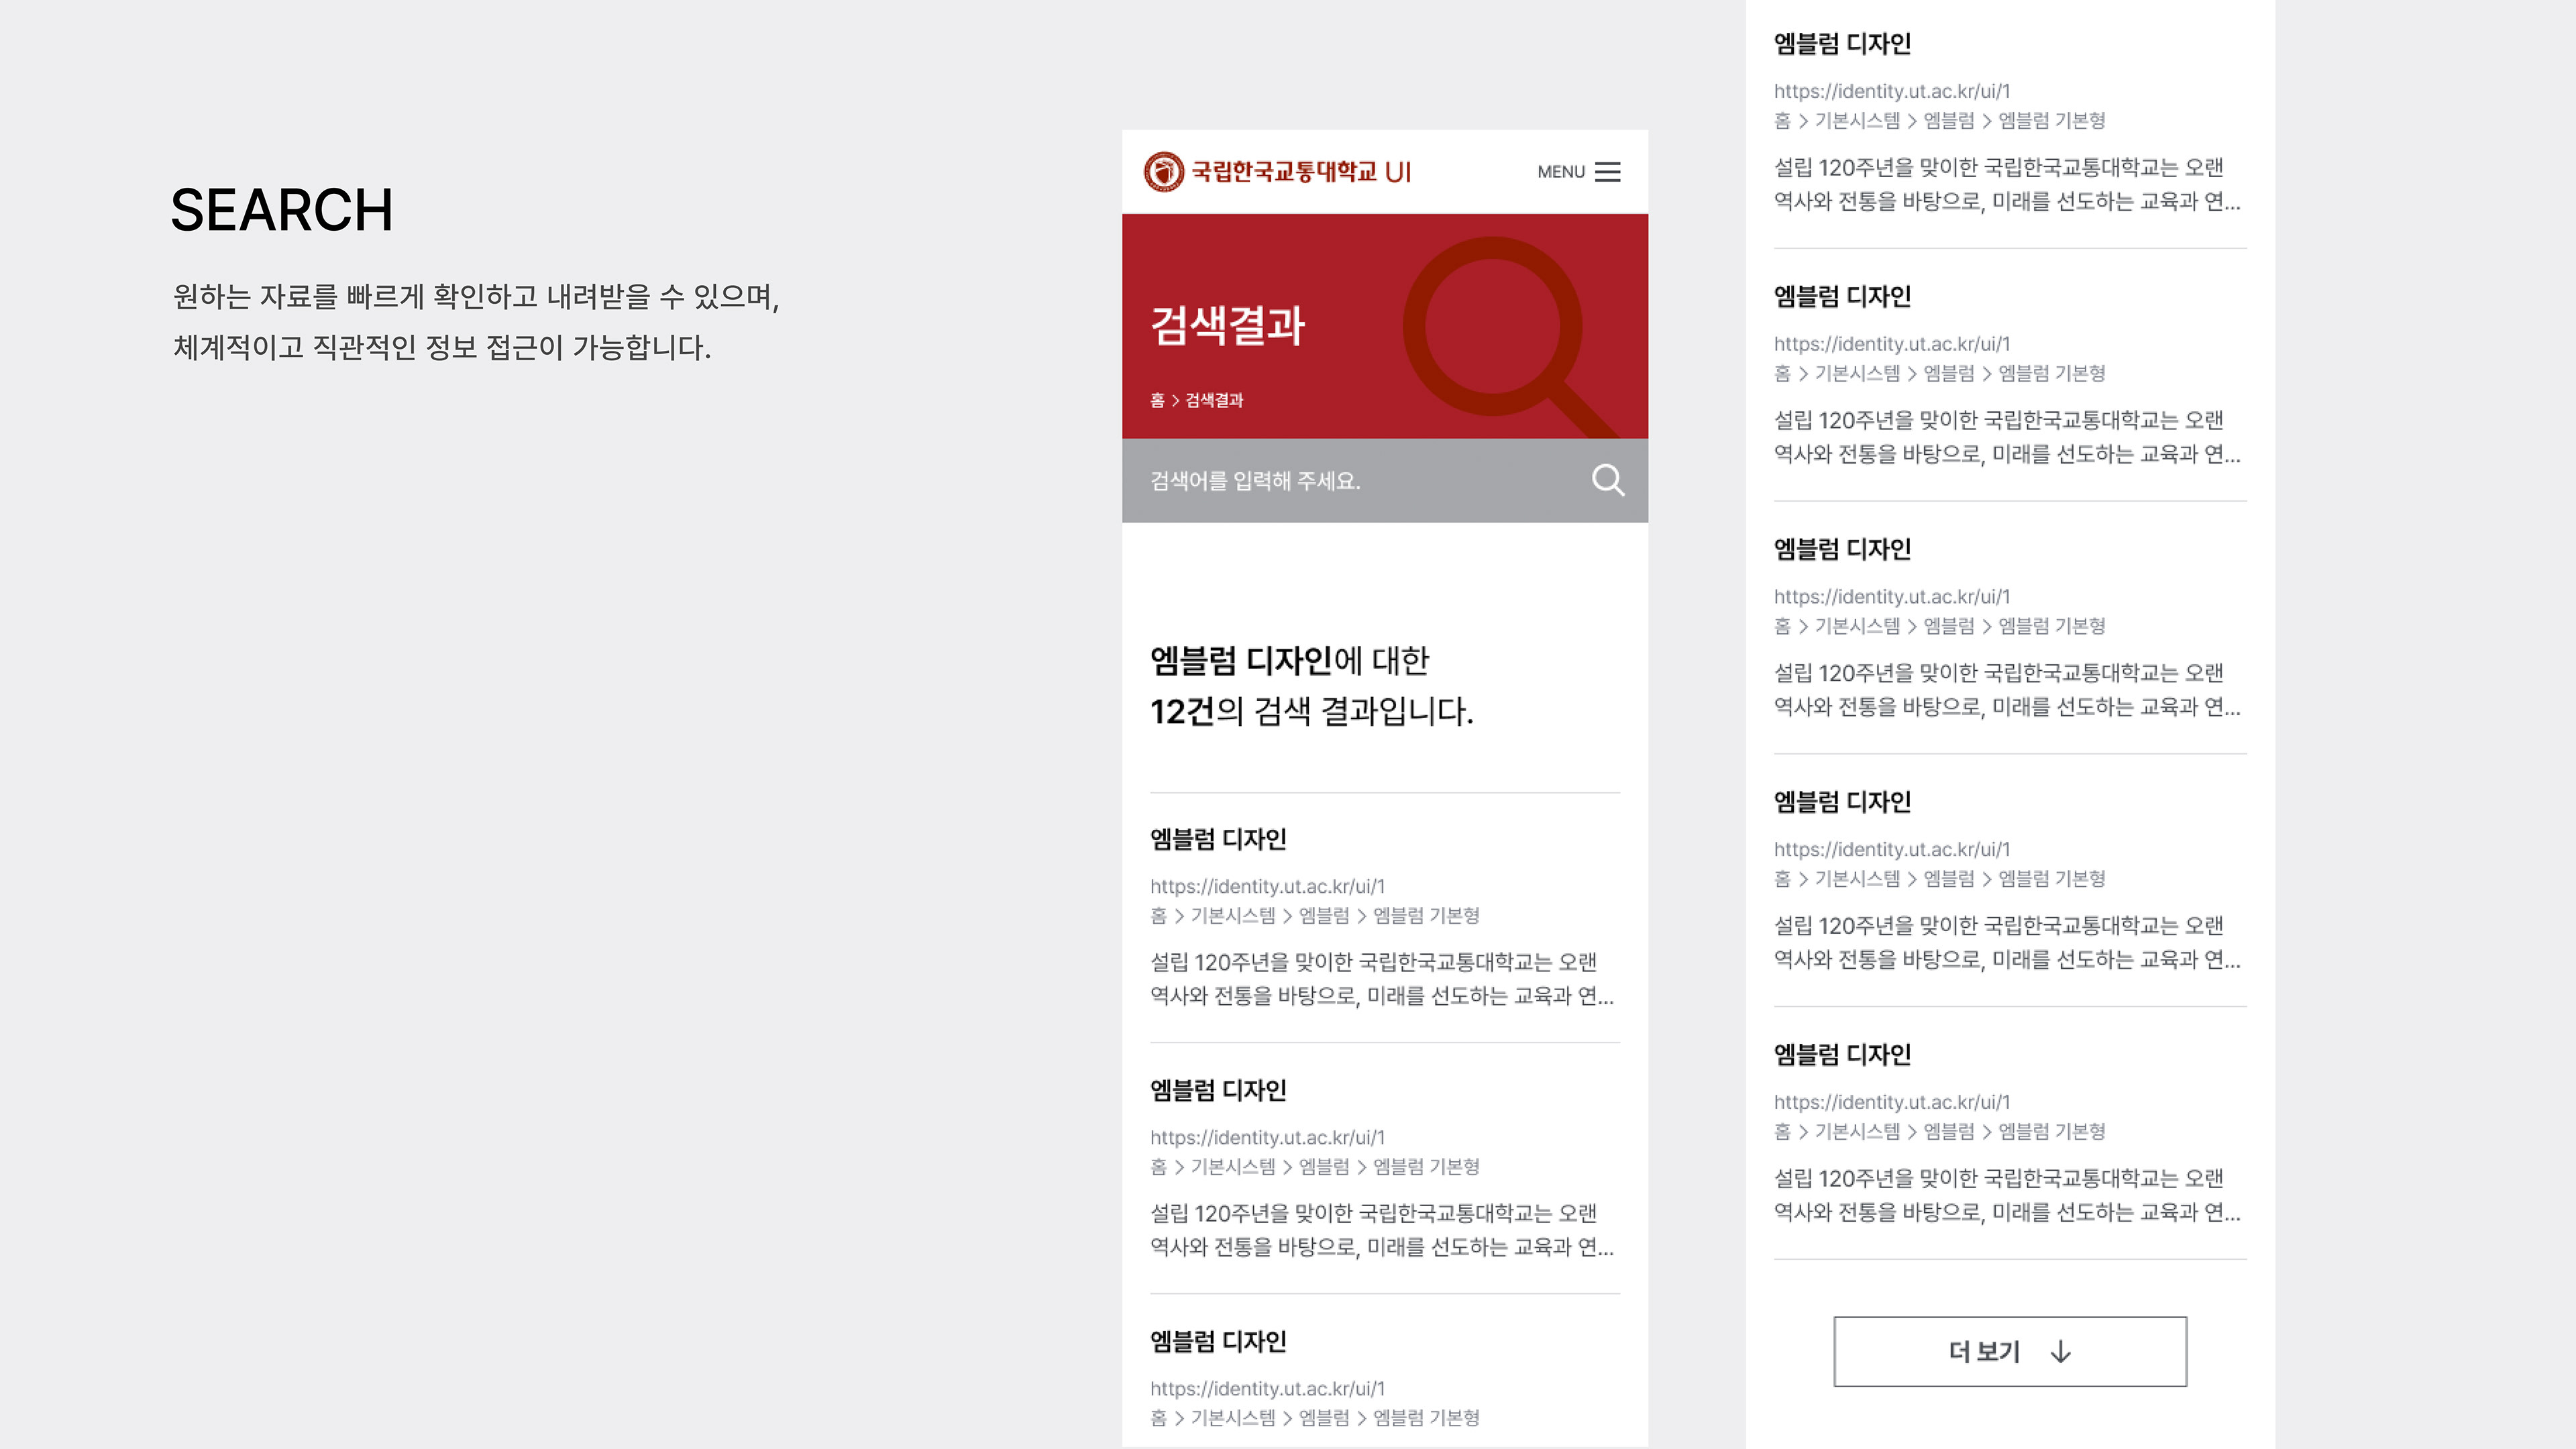Click the MENU label in header

[x=1561, y=172]
